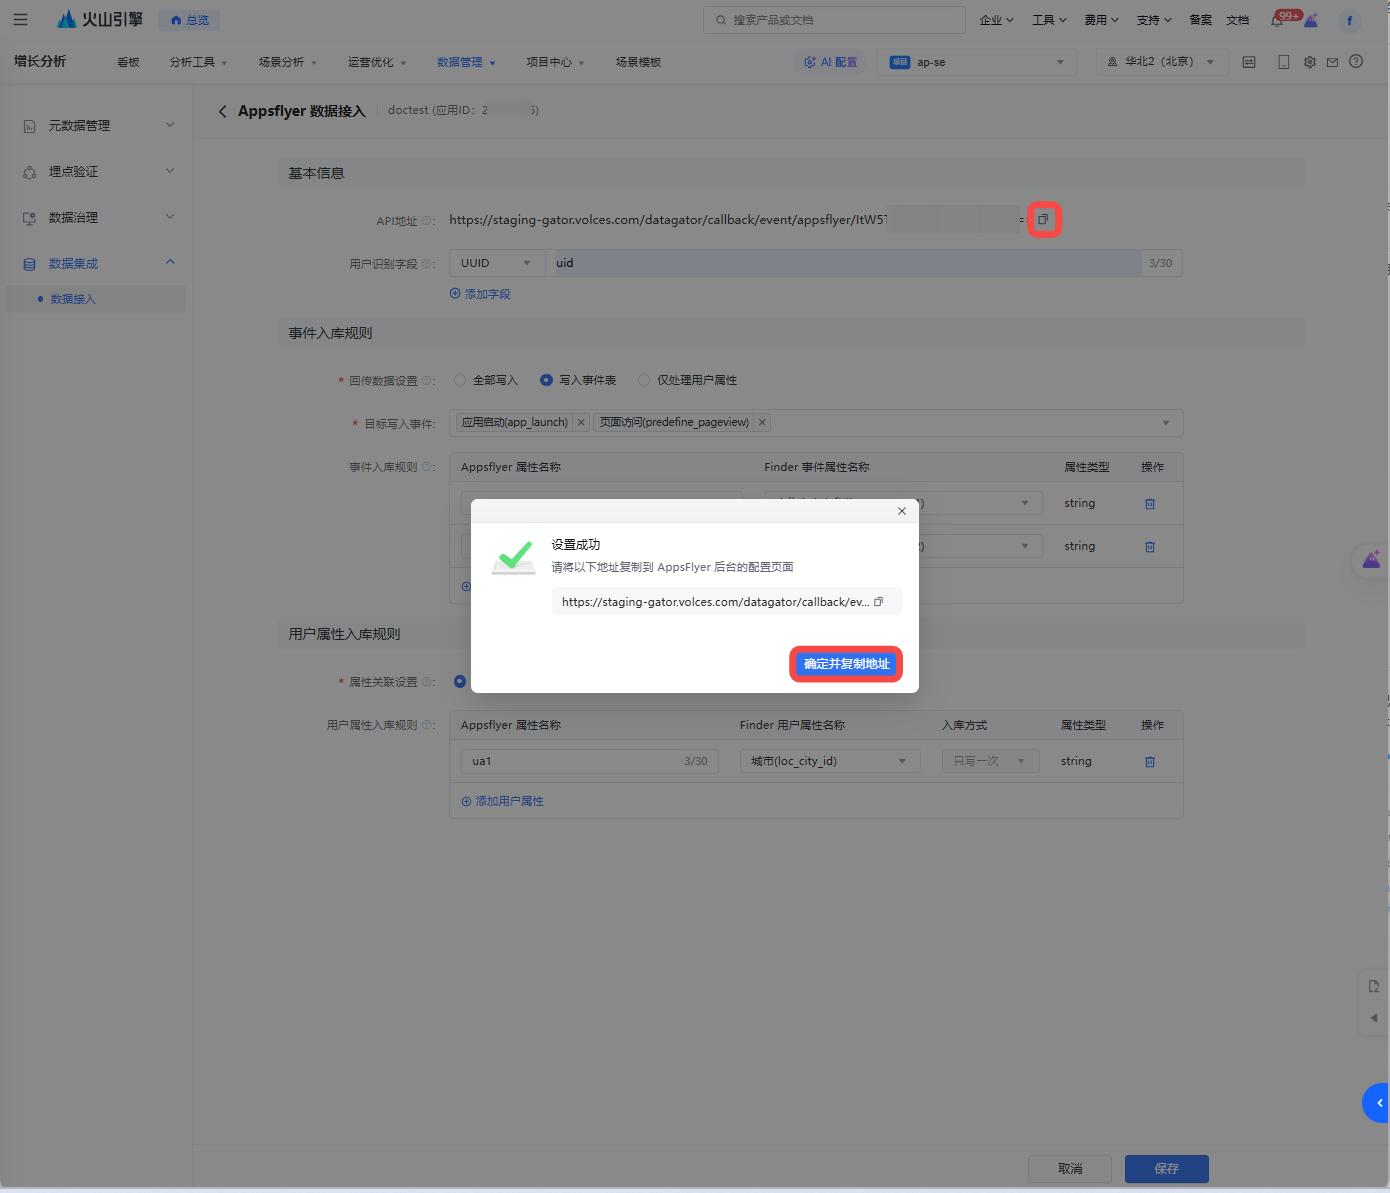Open the 支持 top menu
1390x1193 pixels.
pyautogui.click(x=1154, y=20)
